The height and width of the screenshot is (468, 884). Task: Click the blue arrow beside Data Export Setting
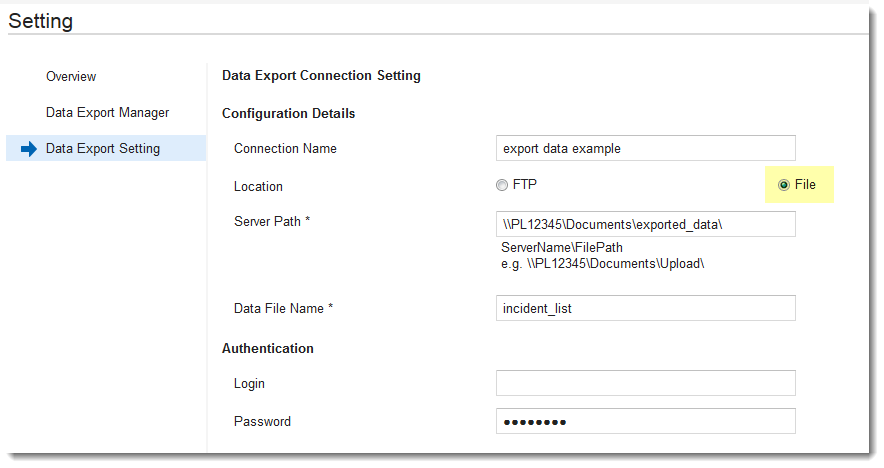click(x=29, y=149)
